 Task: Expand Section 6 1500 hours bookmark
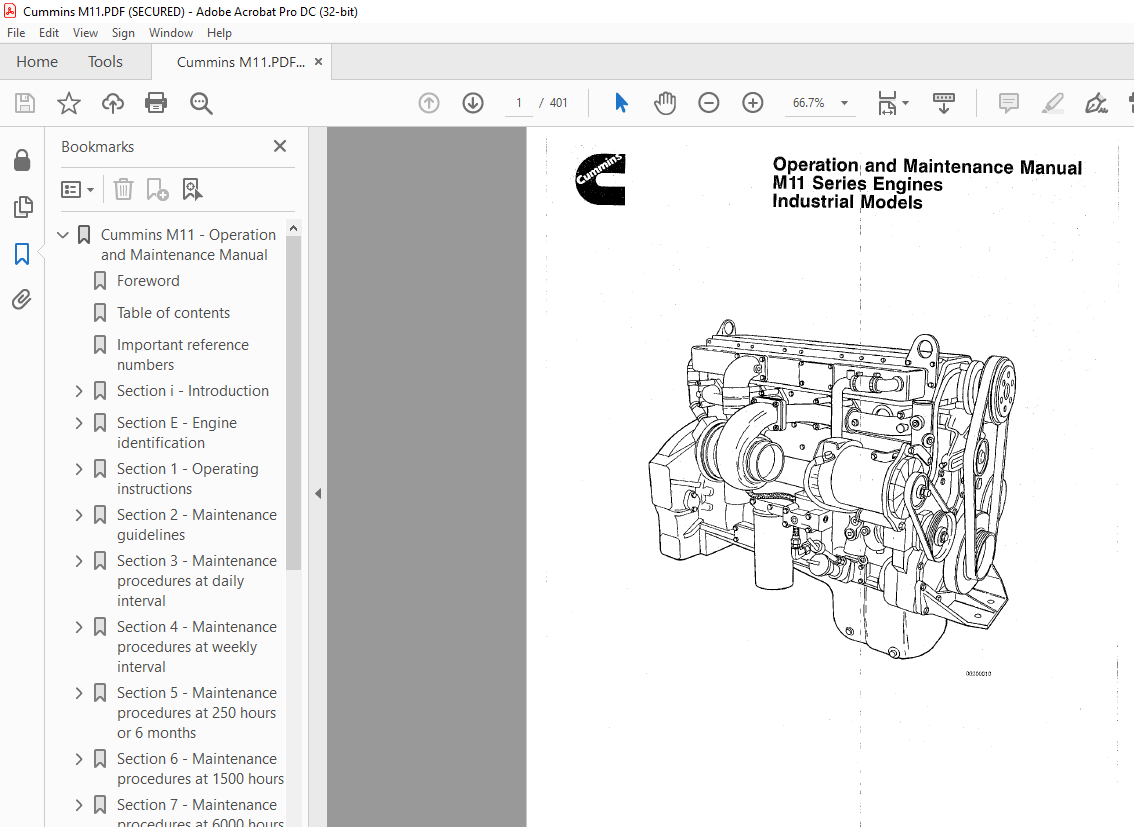[x=79, y=759]
